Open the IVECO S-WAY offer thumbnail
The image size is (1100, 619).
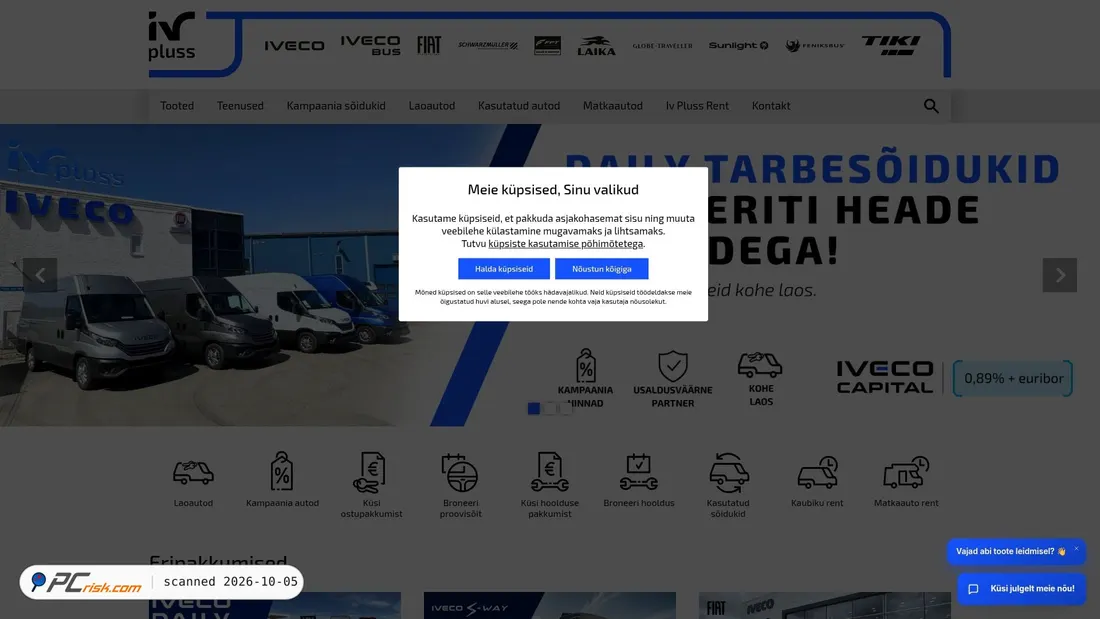550,606
